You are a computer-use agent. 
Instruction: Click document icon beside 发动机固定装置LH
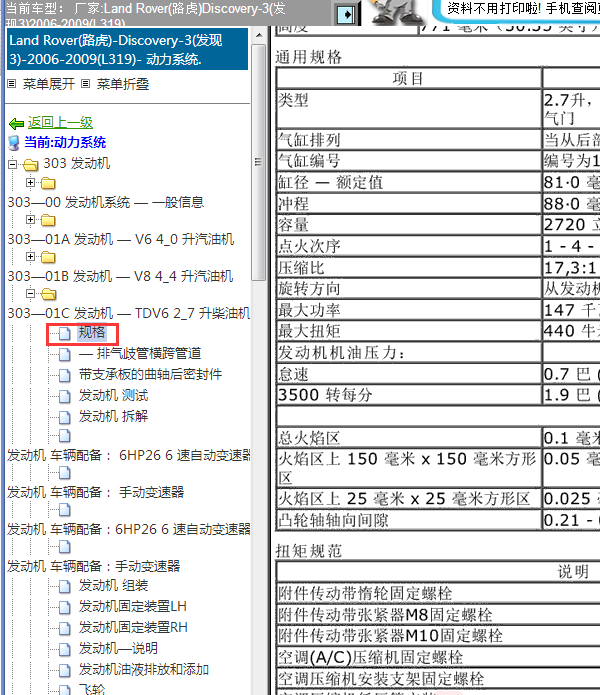[x=65, y=607]
